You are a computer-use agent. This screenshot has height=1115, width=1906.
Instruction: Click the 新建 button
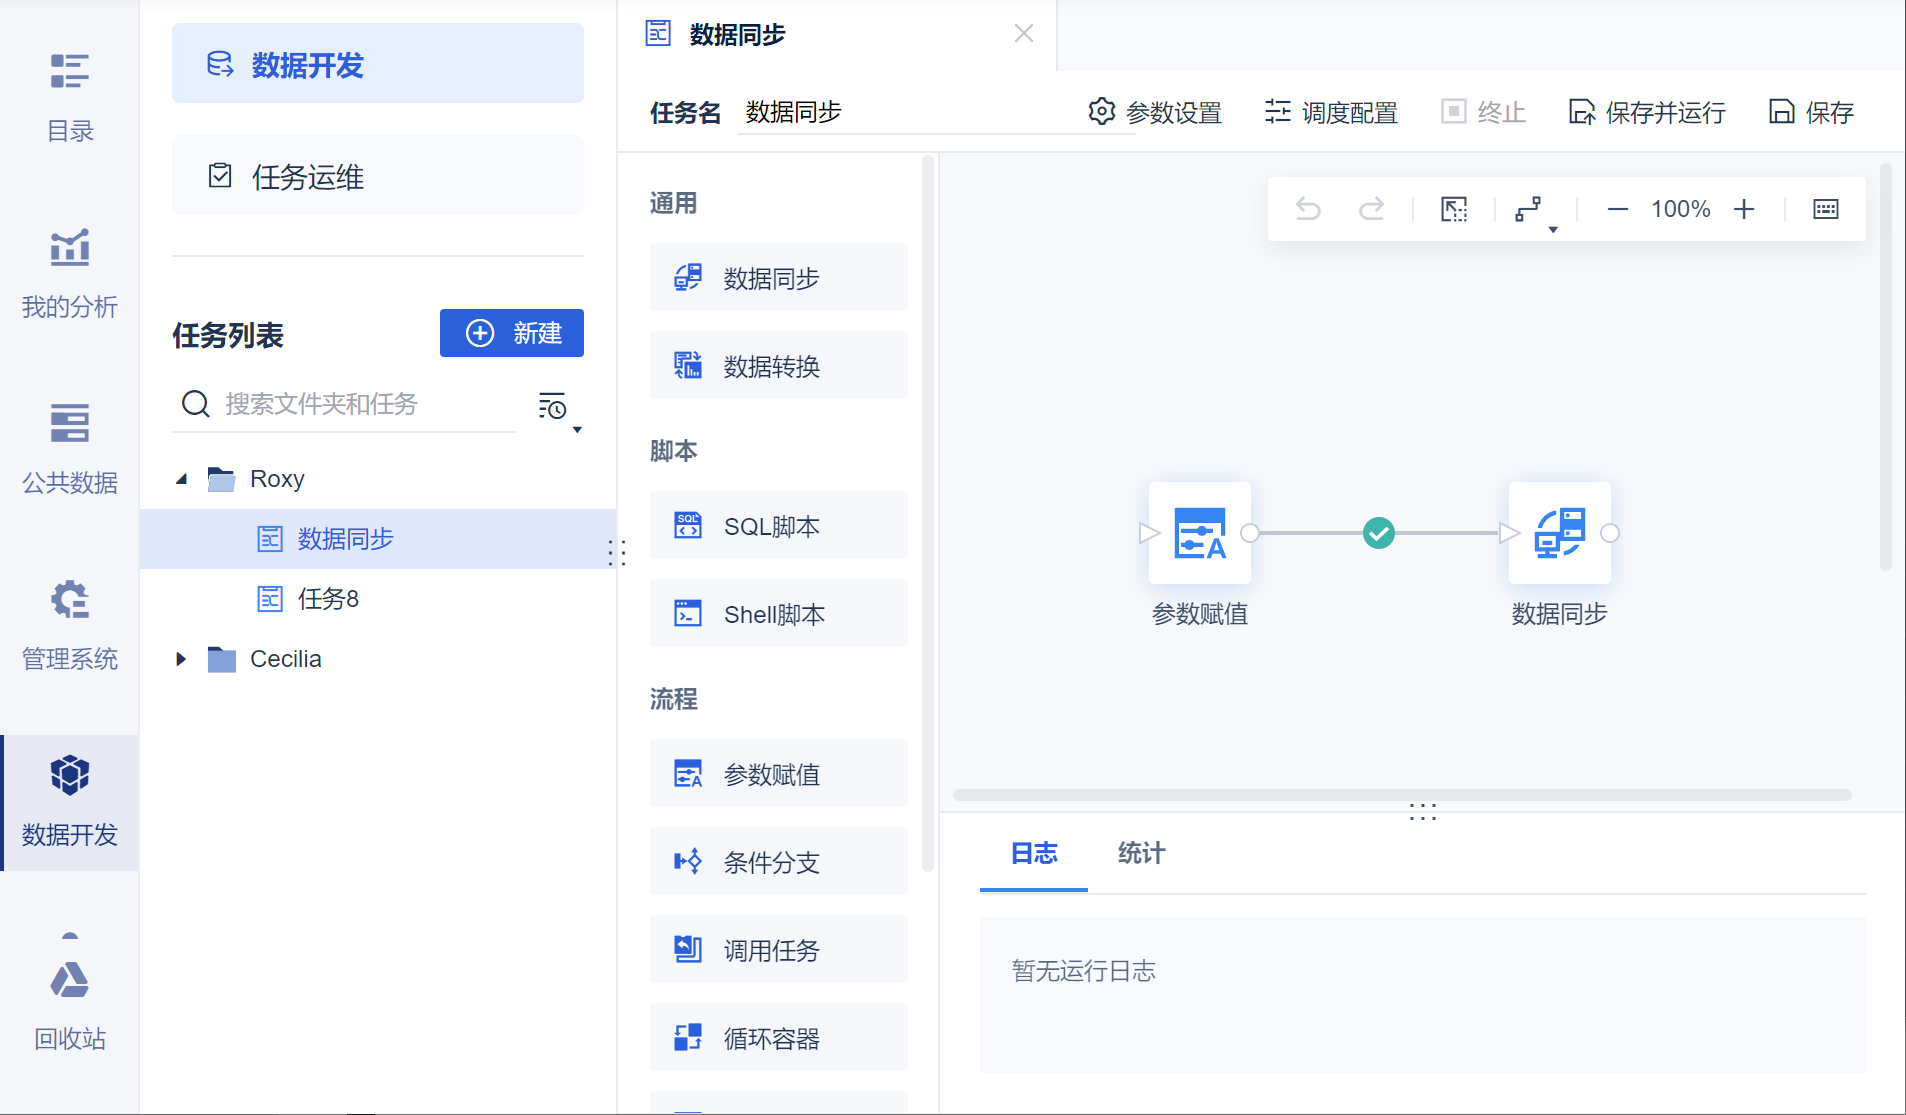pyautogui.click(x=511, y=333)
